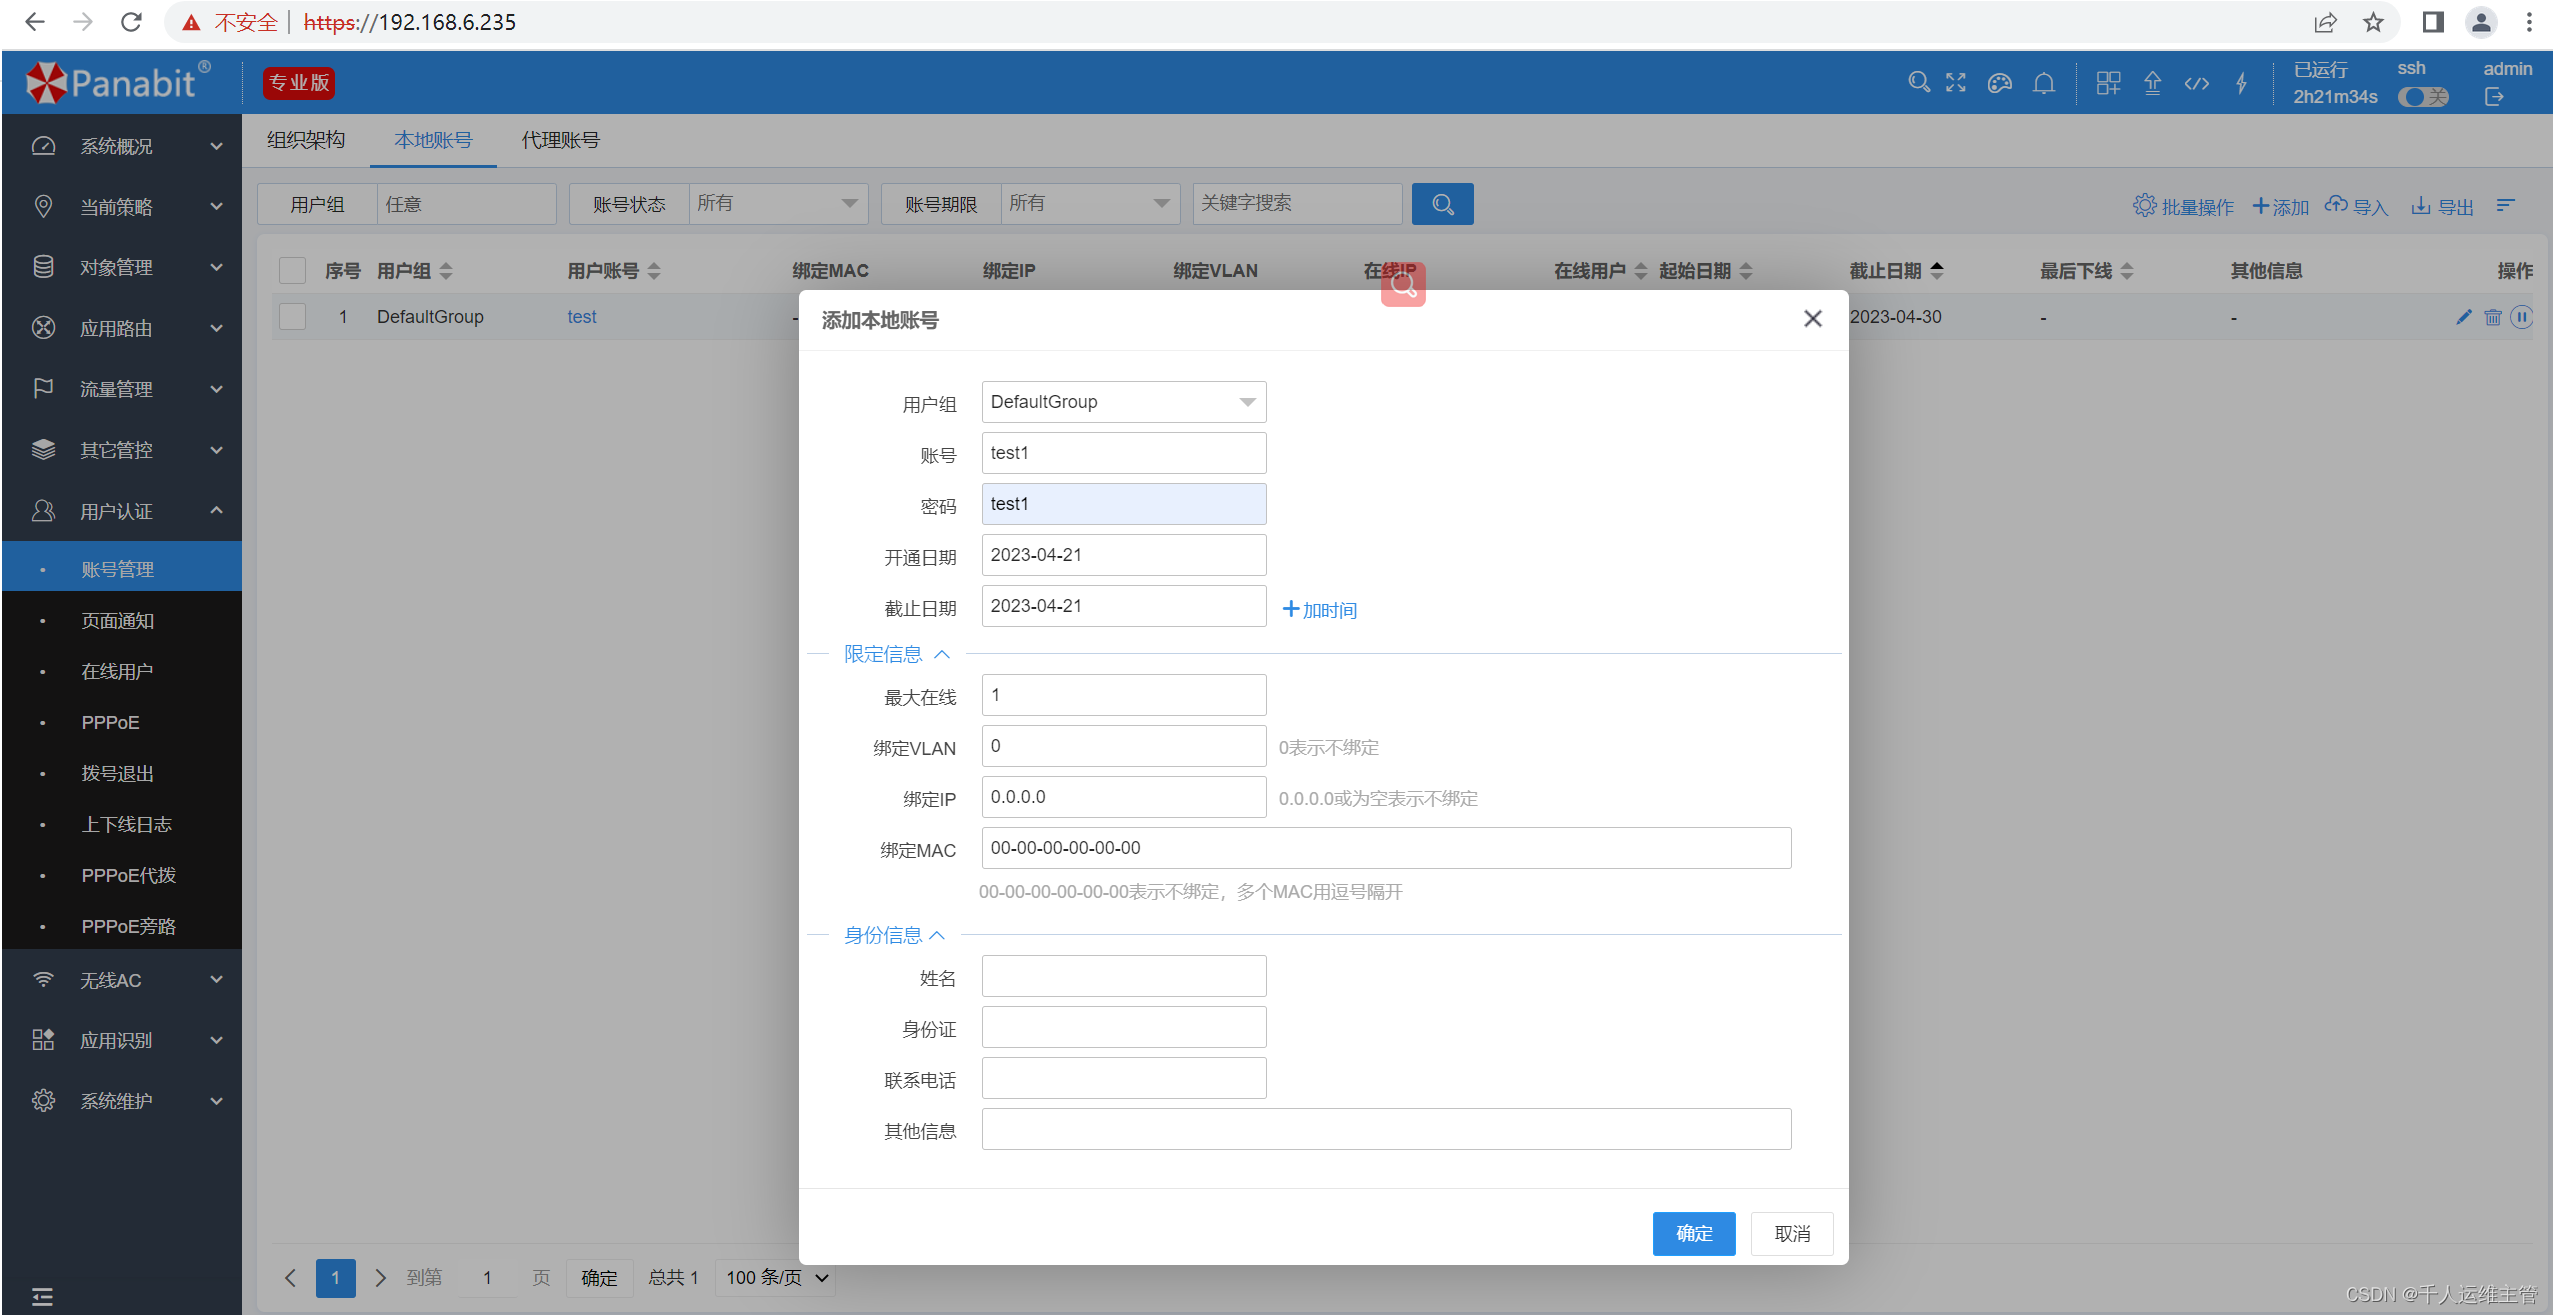Switch to the 组织架构 tab
2553x1315 pixels.
[x=306, y=140]
